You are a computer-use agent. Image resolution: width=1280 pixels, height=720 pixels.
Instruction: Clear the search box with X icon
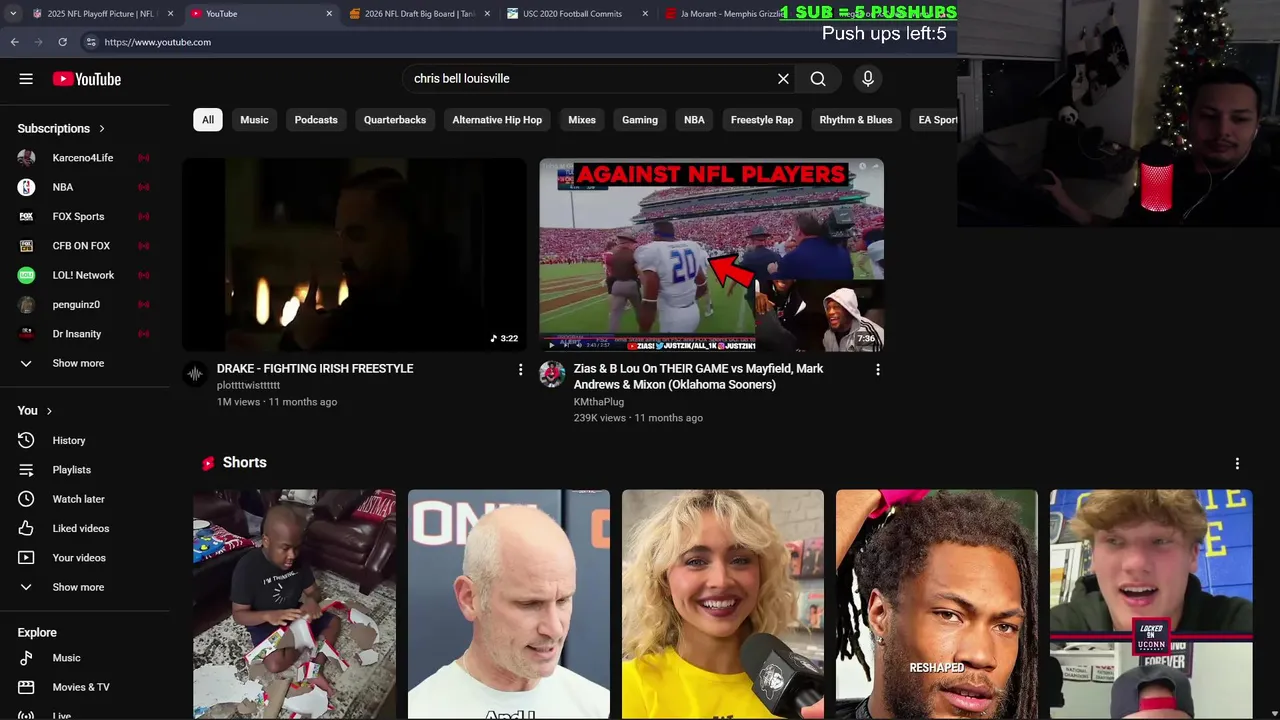pyautogui.click(x=783, y=79)
